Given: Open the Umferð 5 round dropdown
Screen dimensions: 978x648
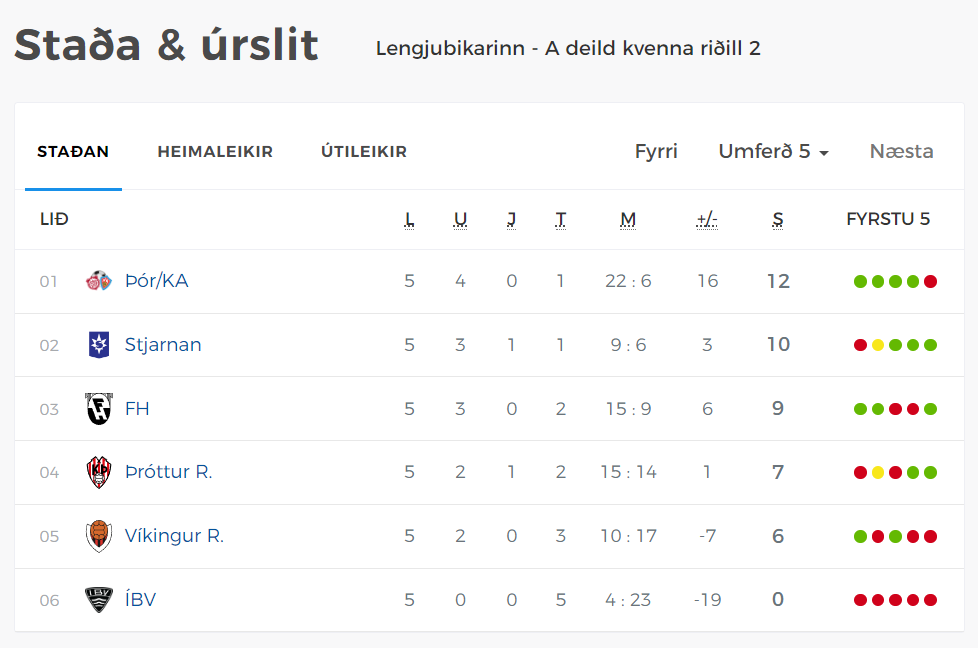Looking at the screenshot, I should [x=773, y=152].
